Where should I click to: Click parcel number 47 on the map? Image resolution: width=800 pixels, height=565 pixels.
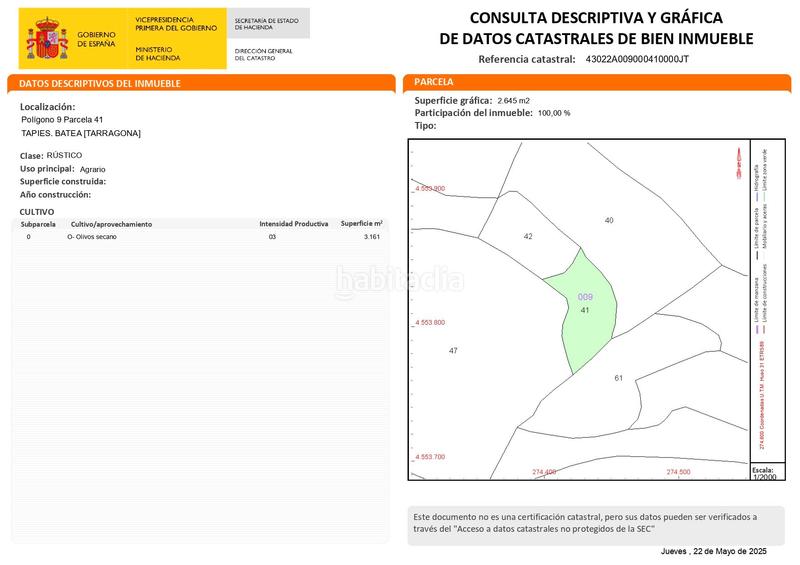[453, 351]
